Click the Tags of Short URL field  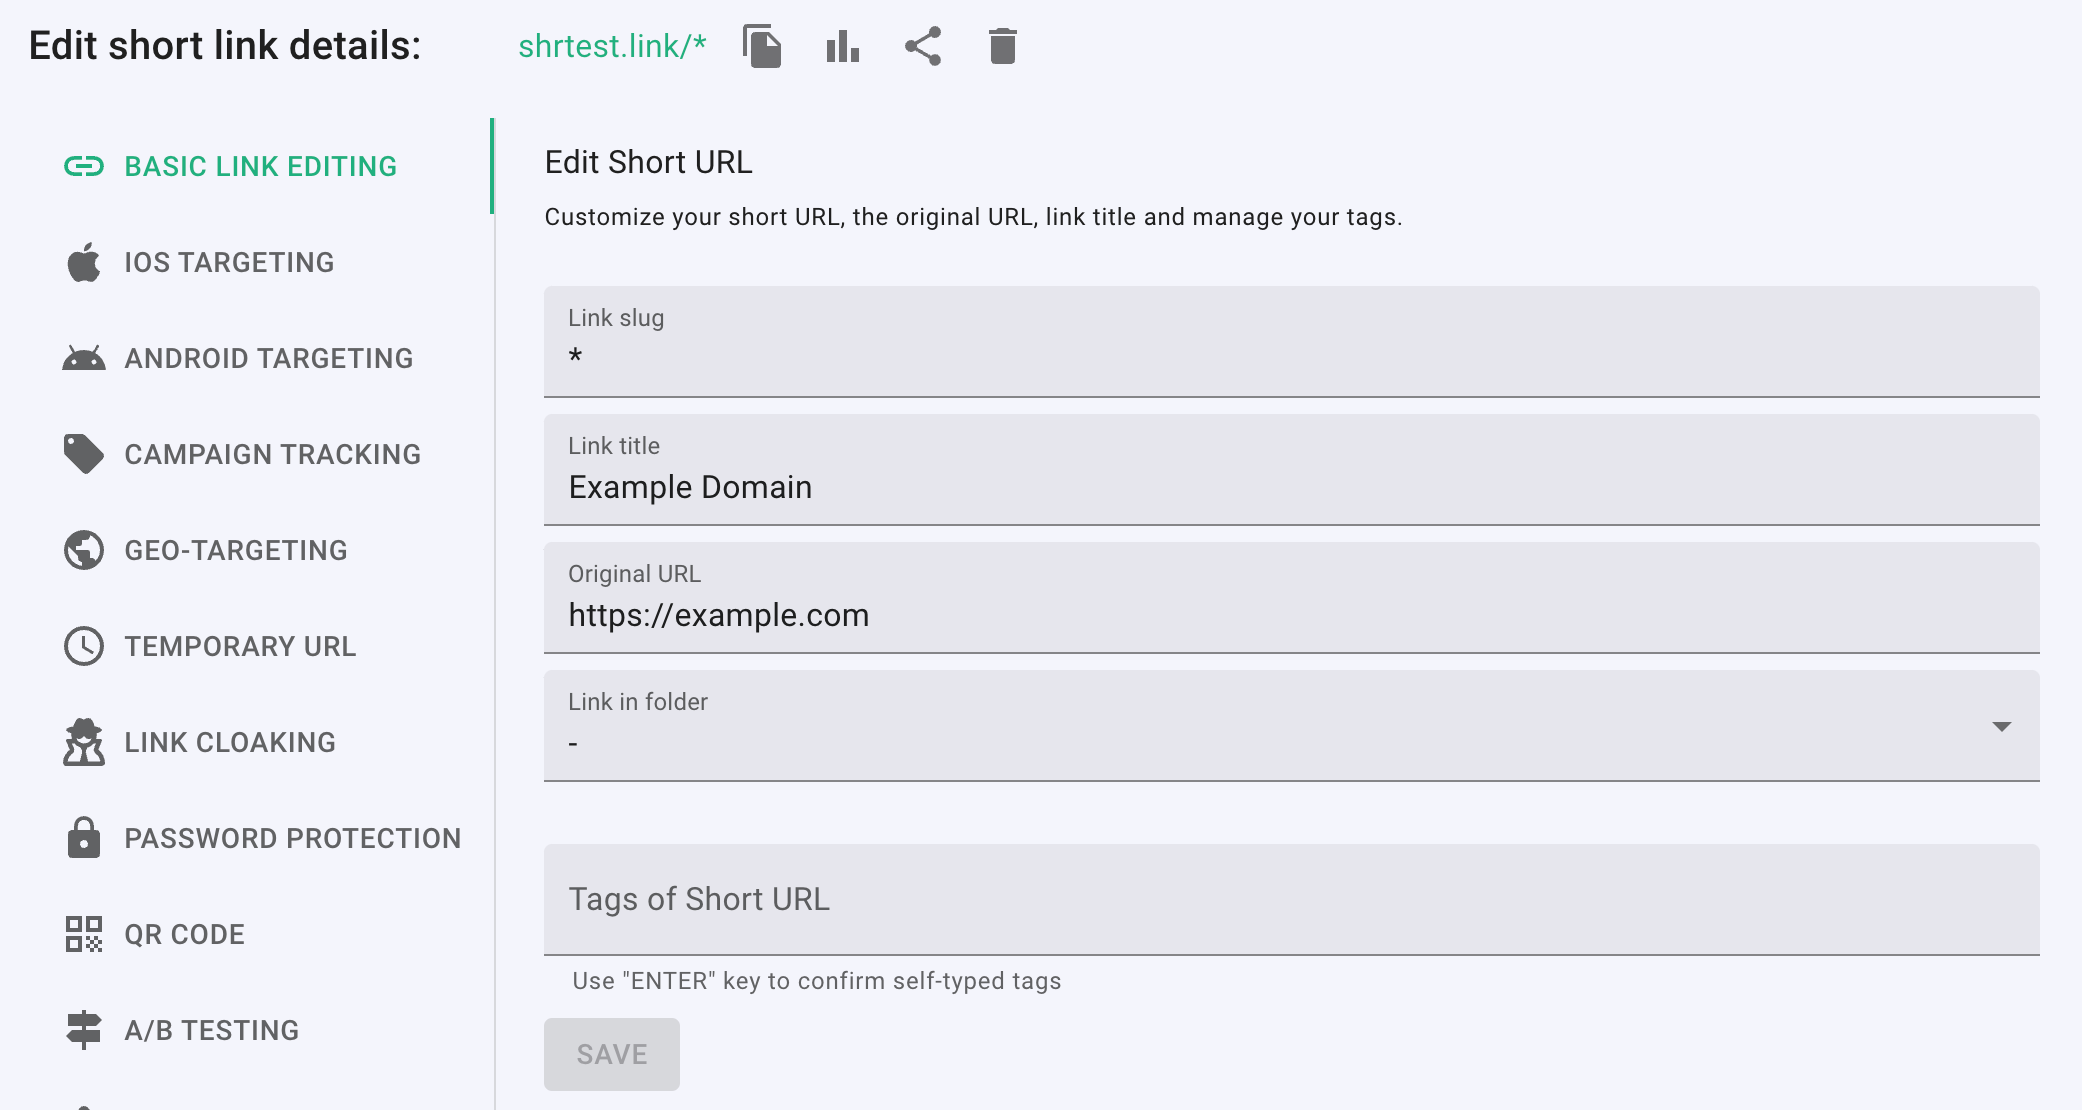[x=1292, y=900]
